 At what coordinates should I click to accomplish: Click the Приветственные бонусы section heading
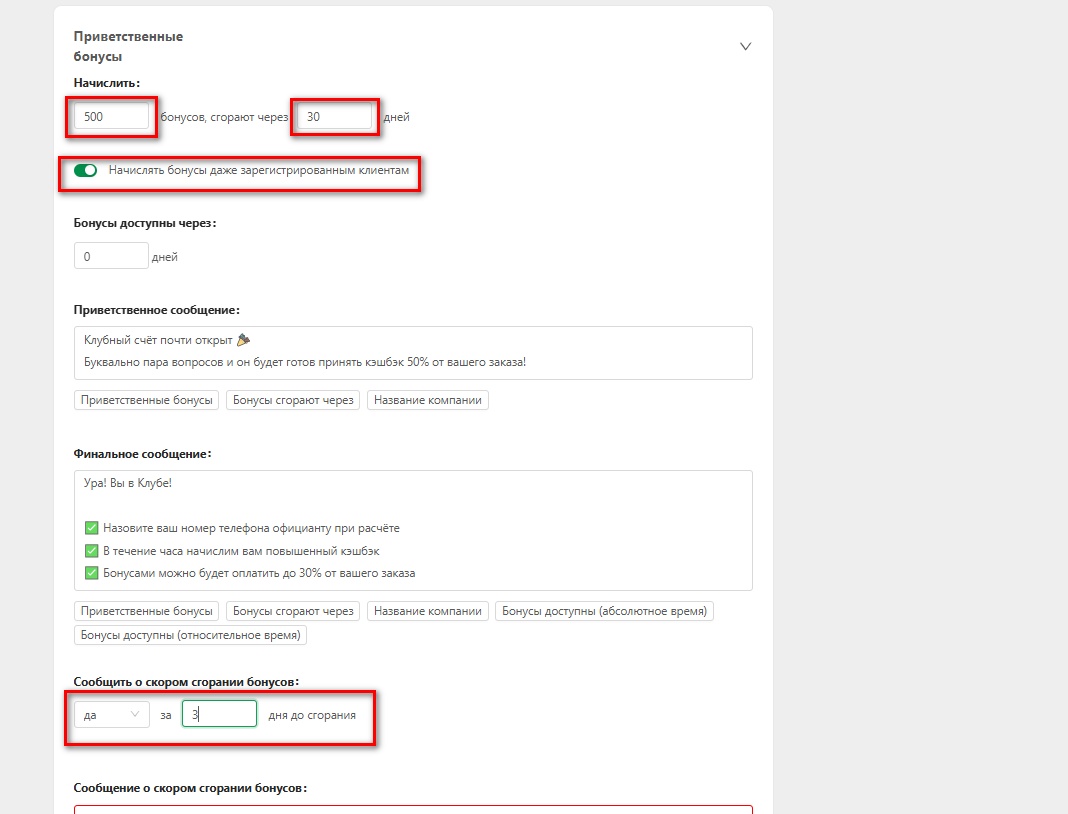click(128, 46)
